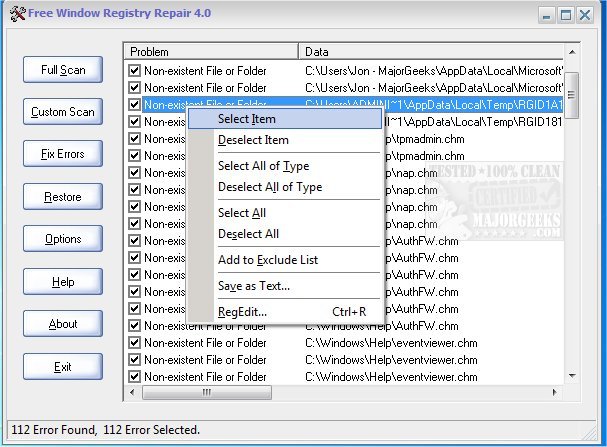
Task: Uncheck the first nap.chm row checkbox
Action: tap(134, 173)
